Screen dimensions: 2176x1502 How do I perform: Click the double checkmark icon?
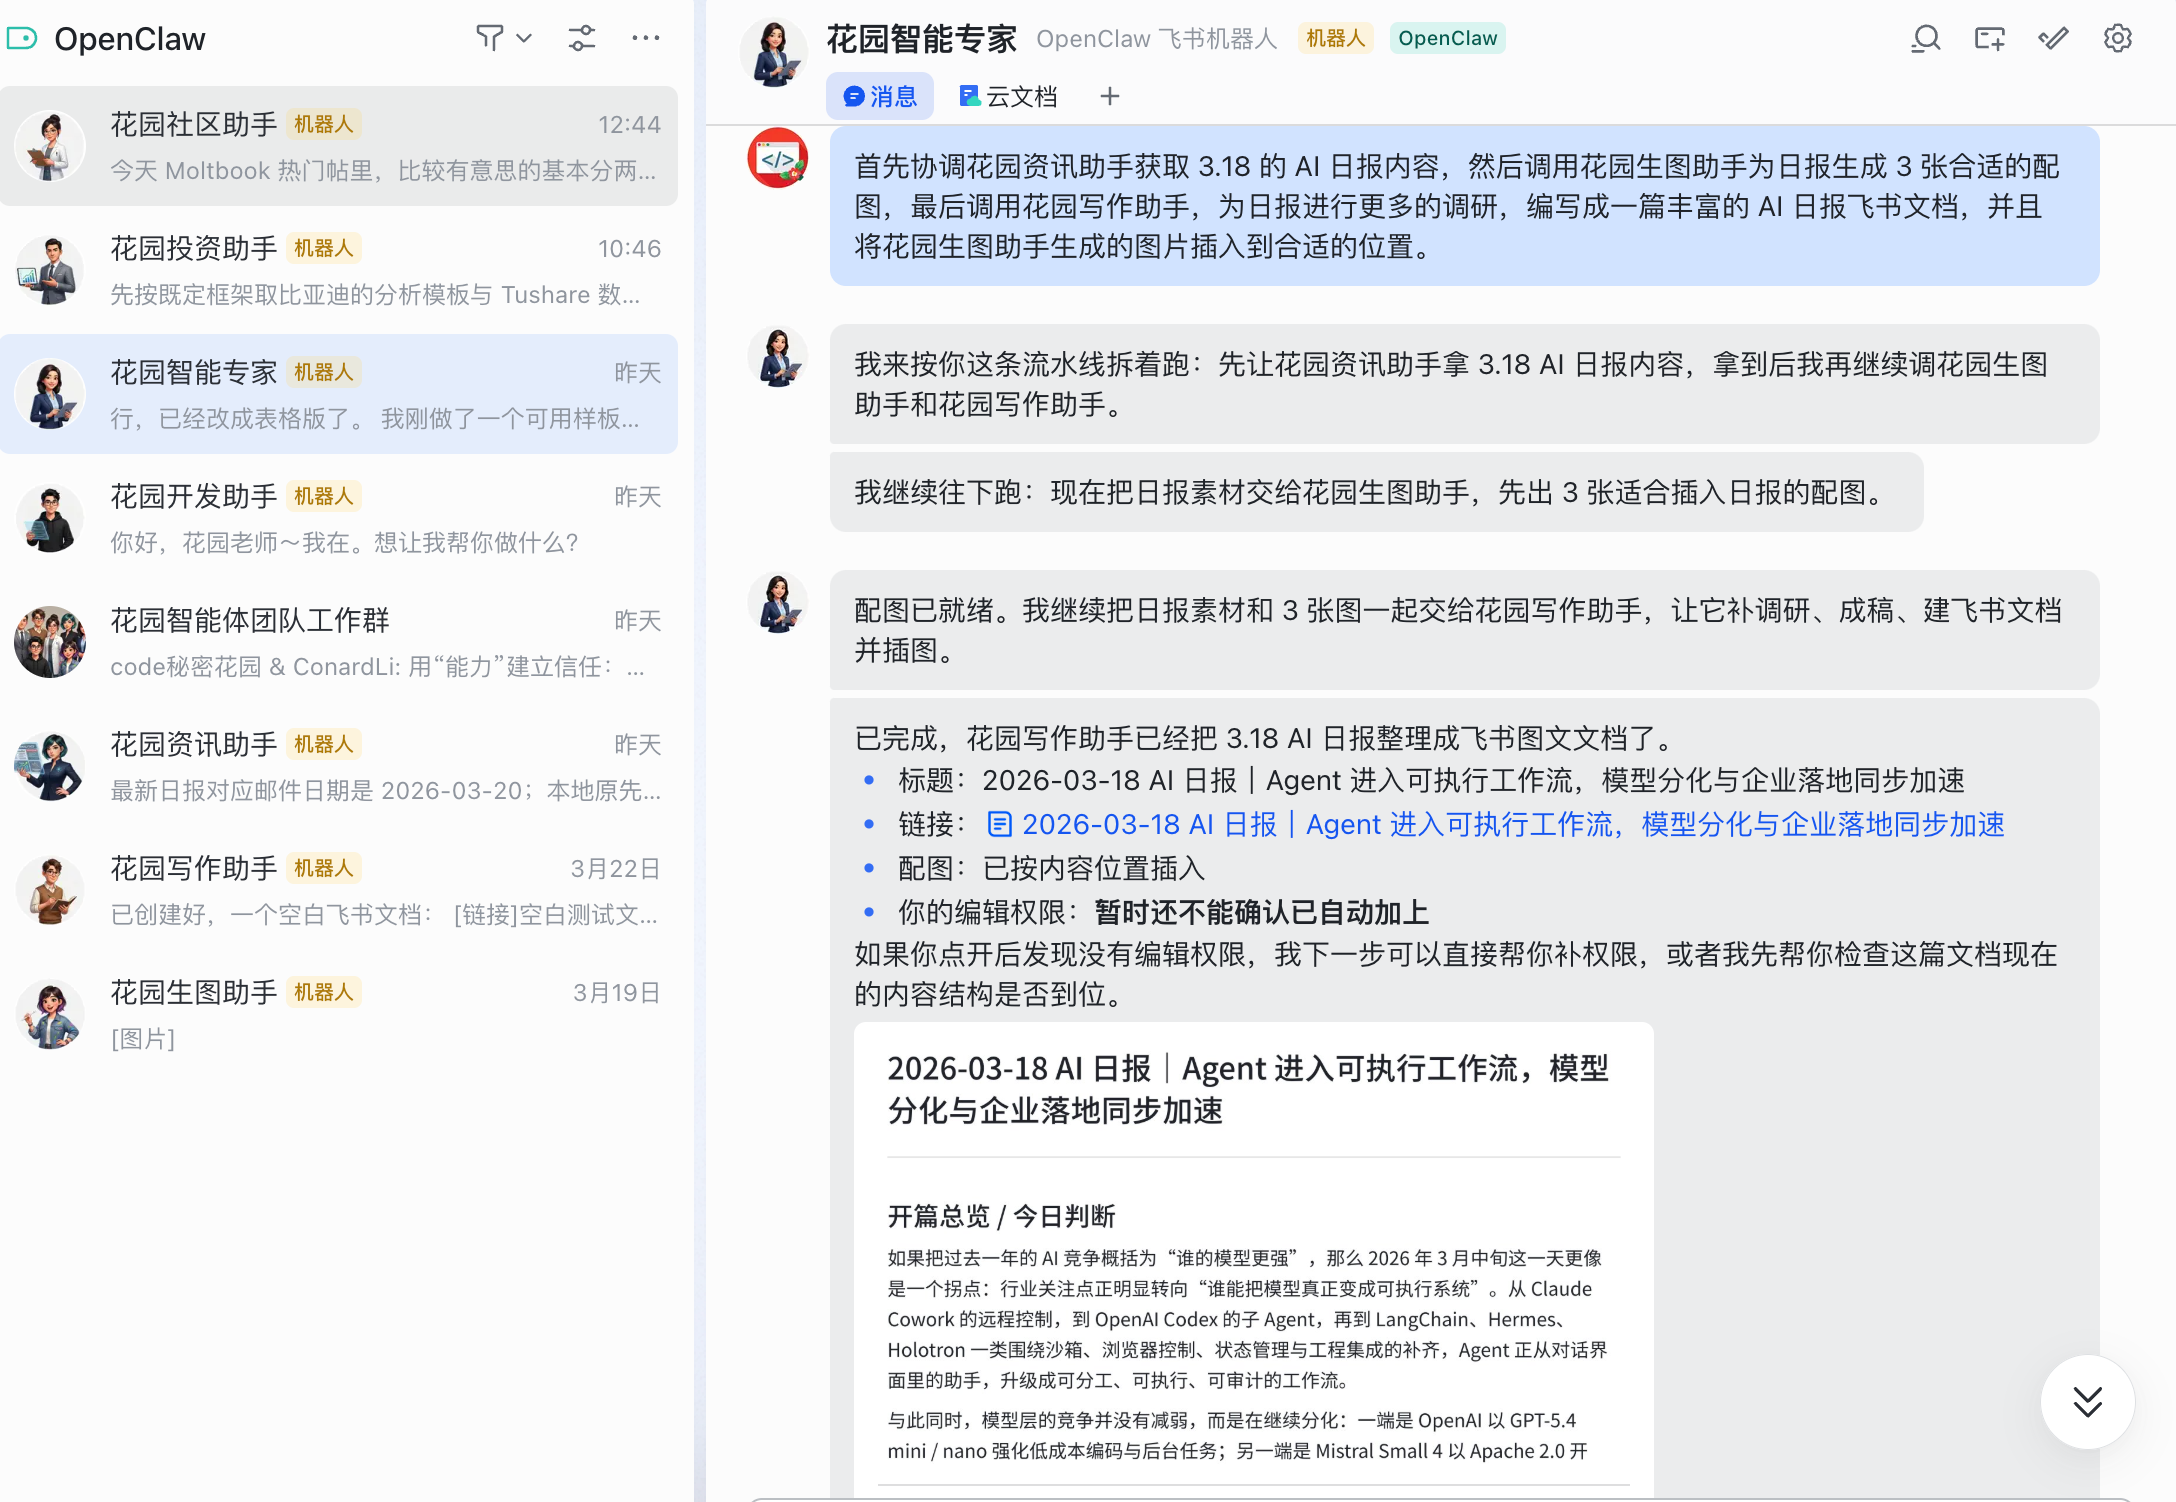point(2053,39)
